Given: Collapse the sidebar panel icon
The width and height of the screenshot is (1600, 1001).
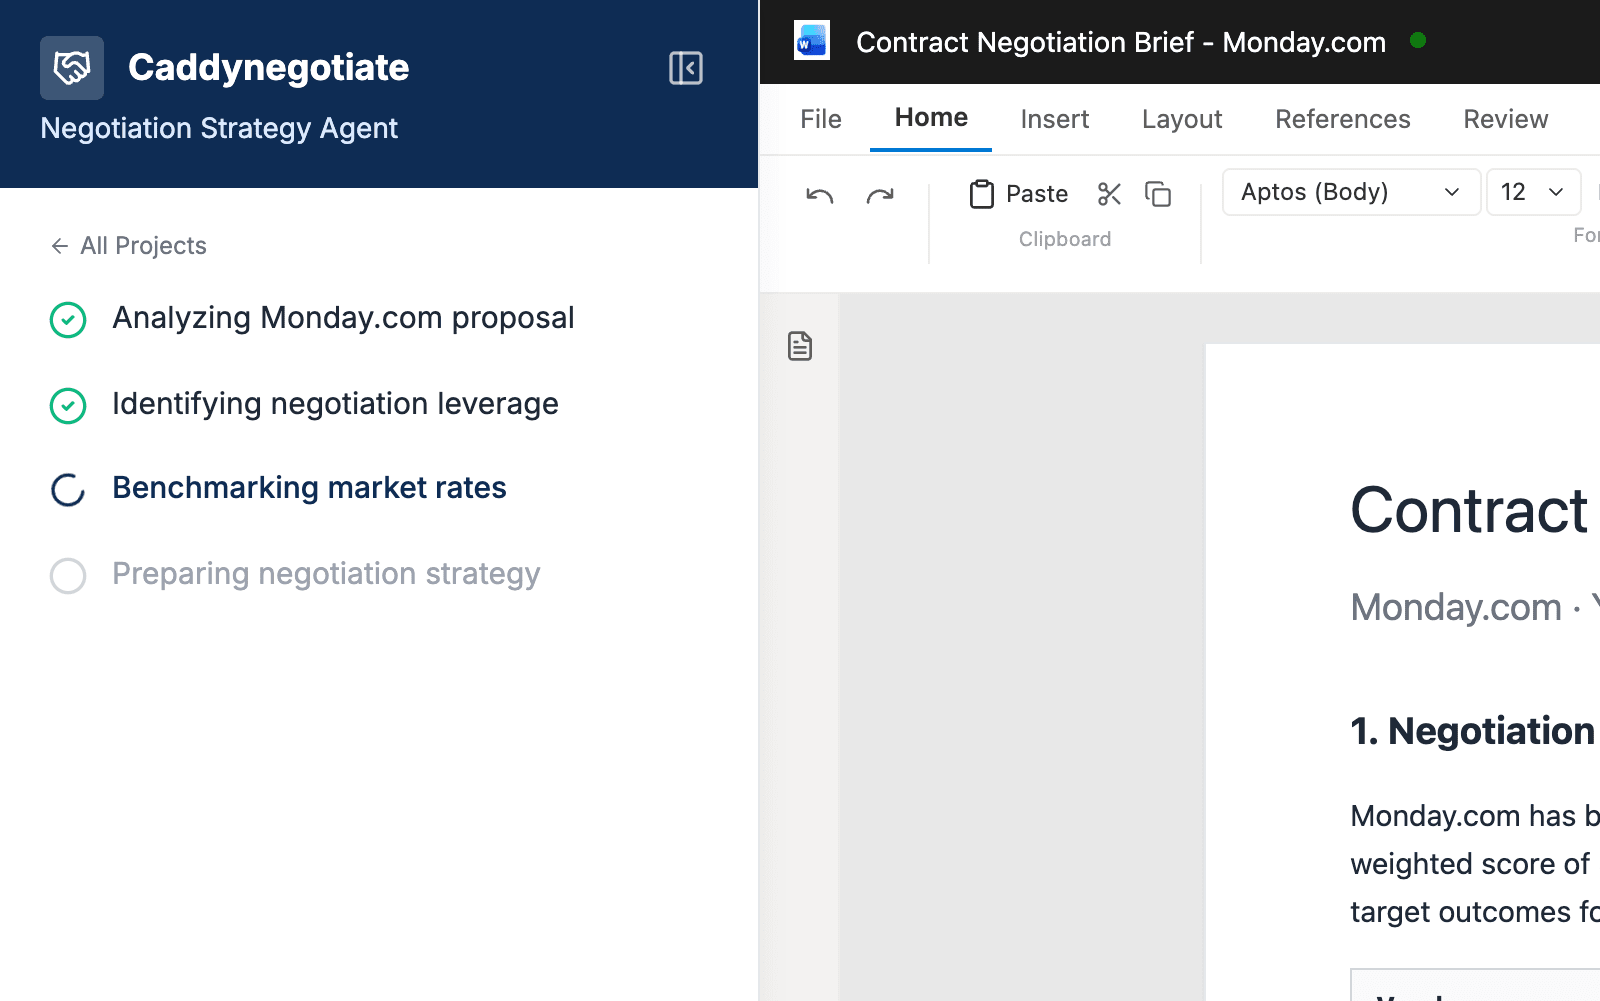Looking at the screenshot, I should 686,68.
